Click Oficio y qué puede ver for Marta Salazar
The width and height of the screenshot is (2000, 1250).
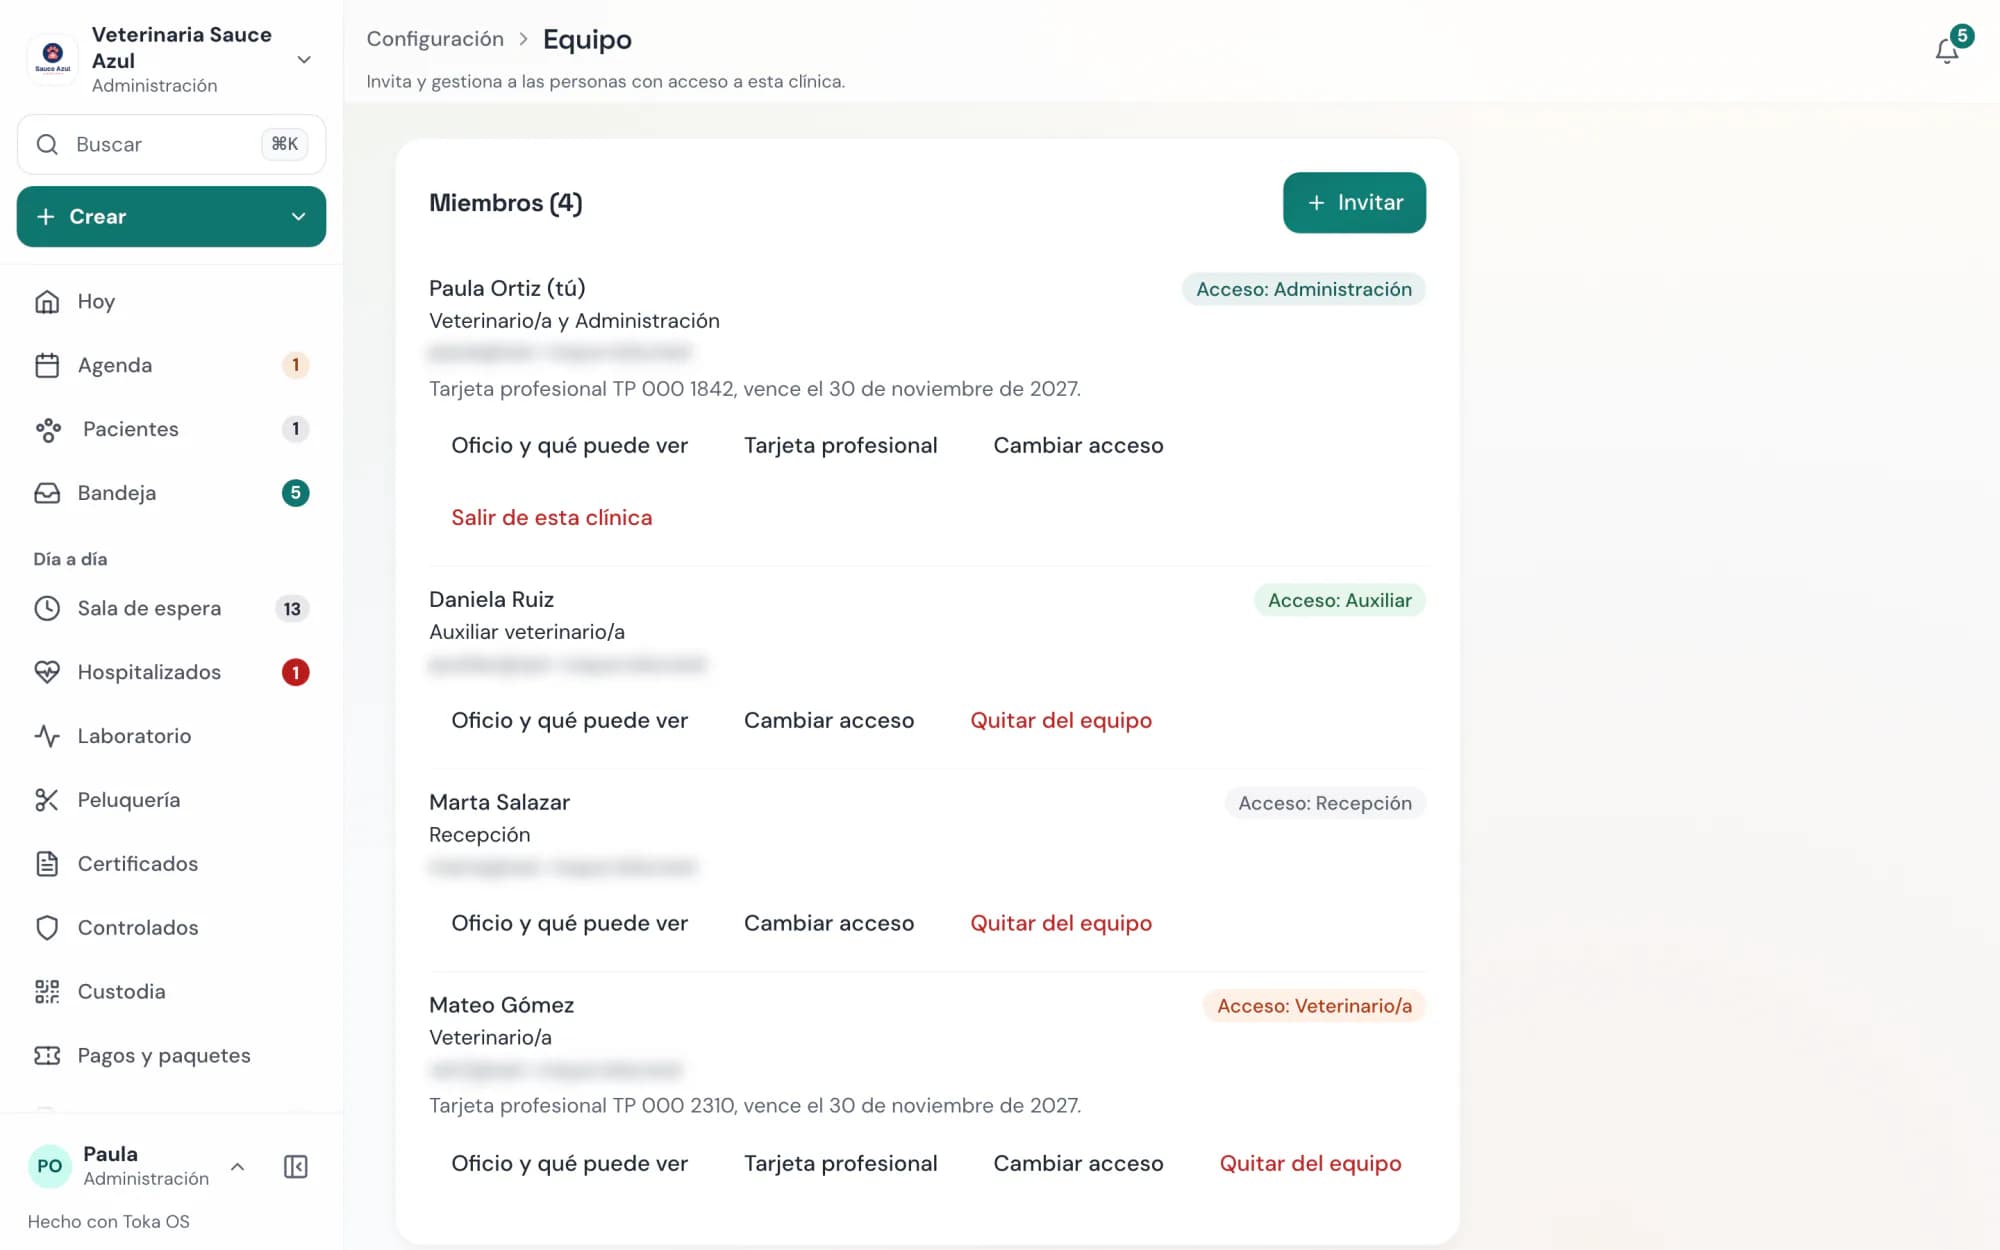point(569,923)
